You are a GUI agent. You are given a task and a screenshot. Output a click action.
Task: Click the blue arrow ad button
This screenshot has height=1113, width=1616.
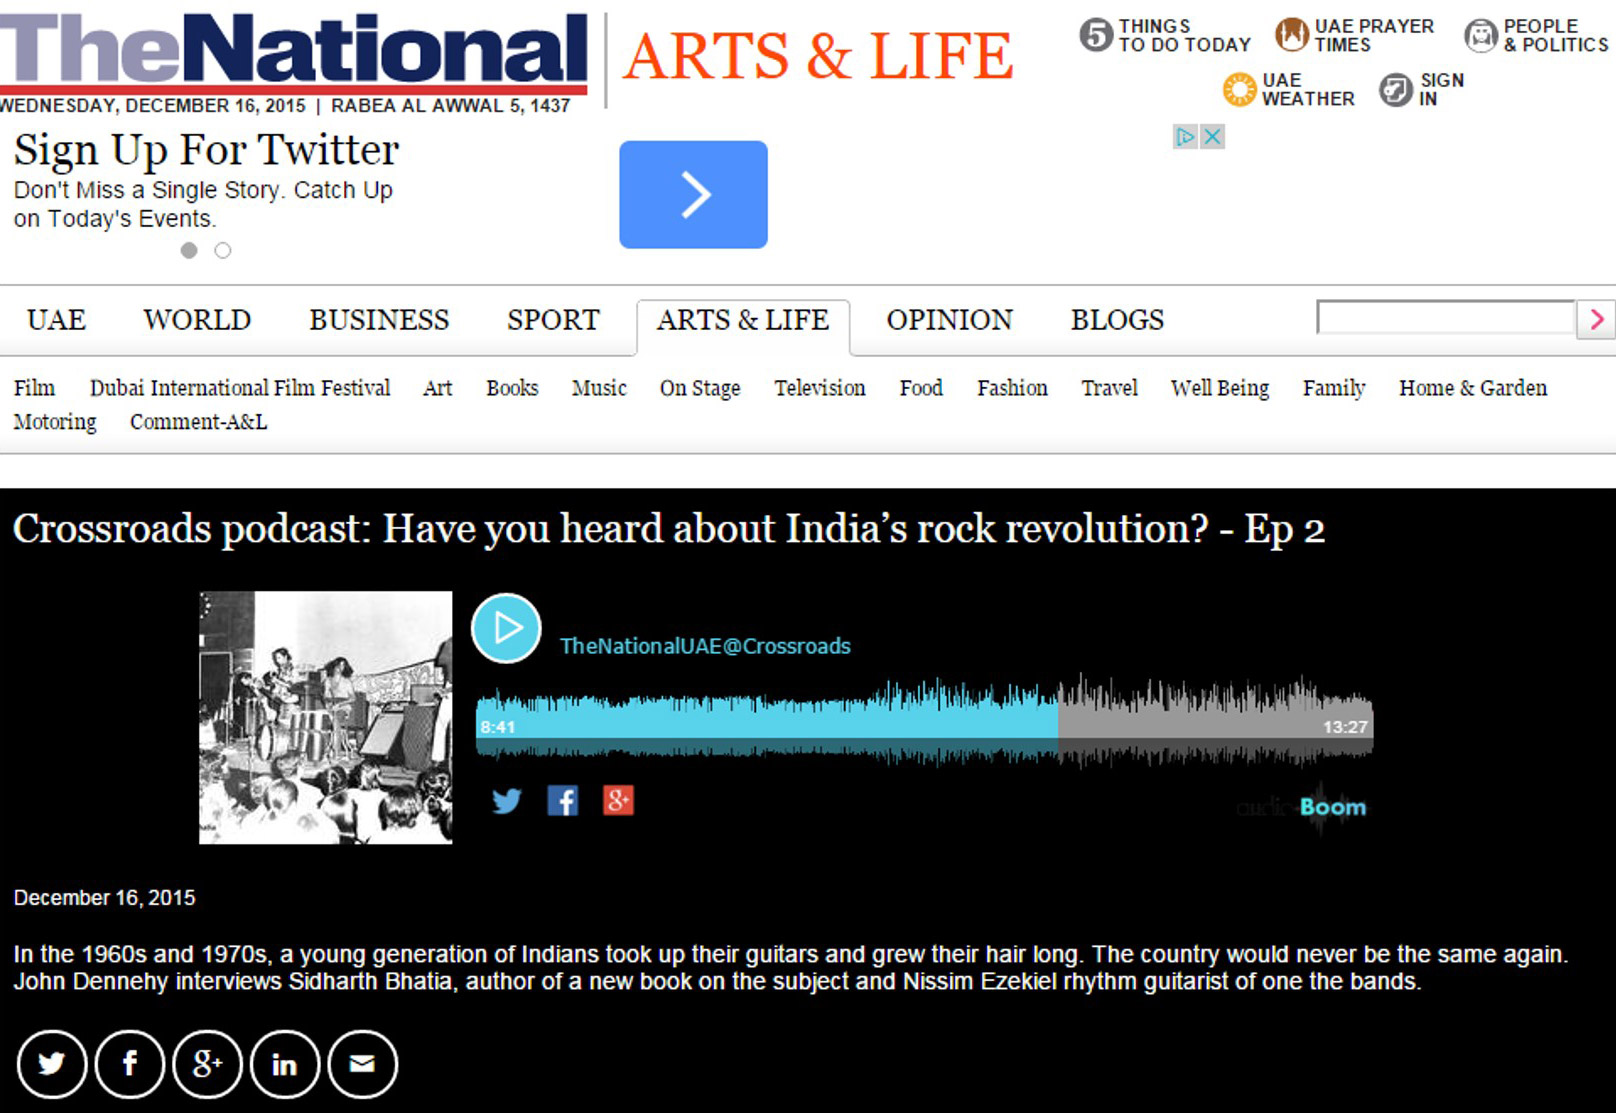[693, 194]
